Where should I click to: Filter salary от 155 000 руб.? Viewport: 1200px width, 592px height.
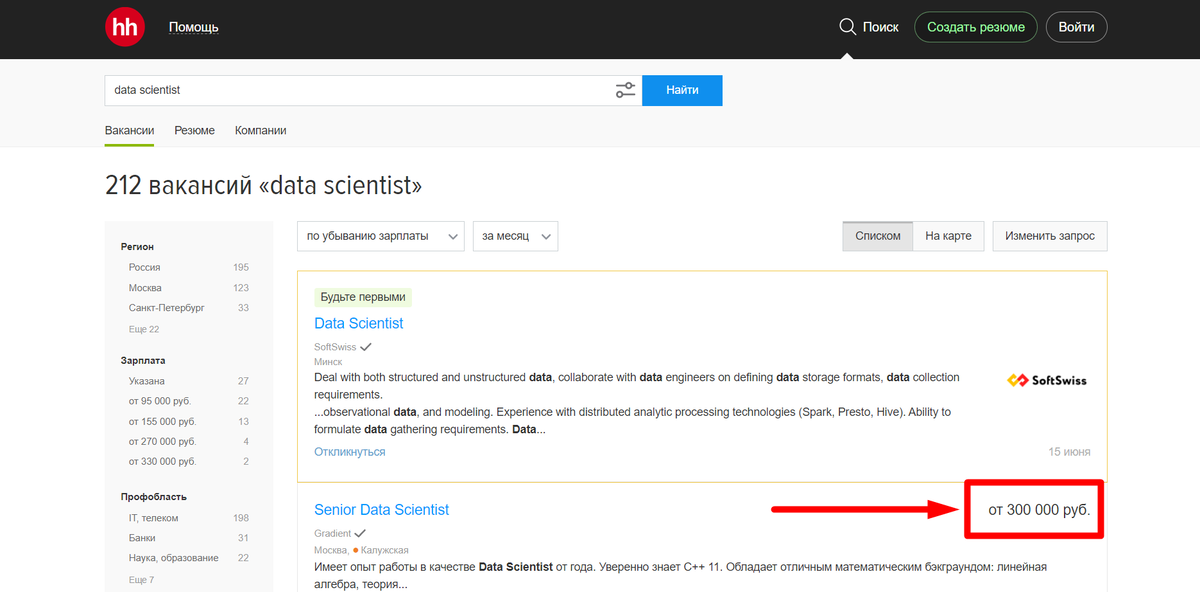click(162, 421)
